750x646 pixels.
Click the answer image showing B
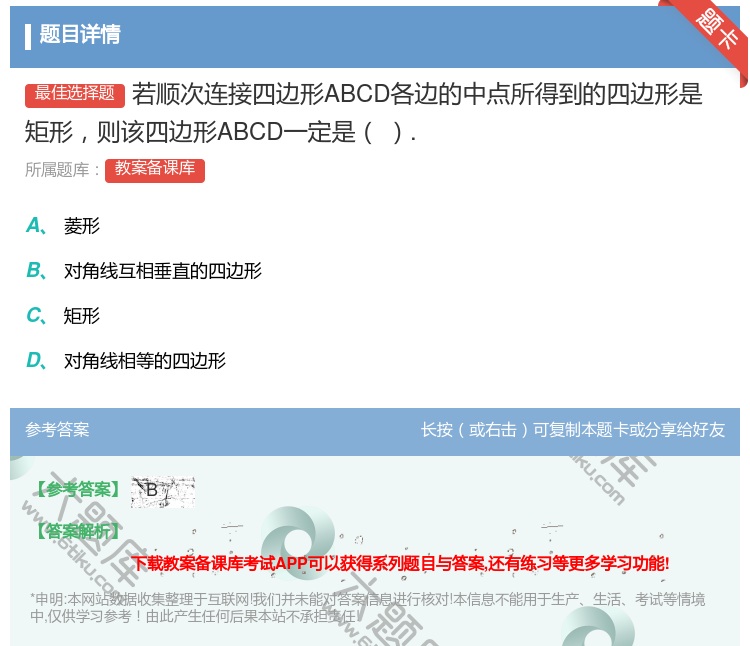click(x=163, y=492)
